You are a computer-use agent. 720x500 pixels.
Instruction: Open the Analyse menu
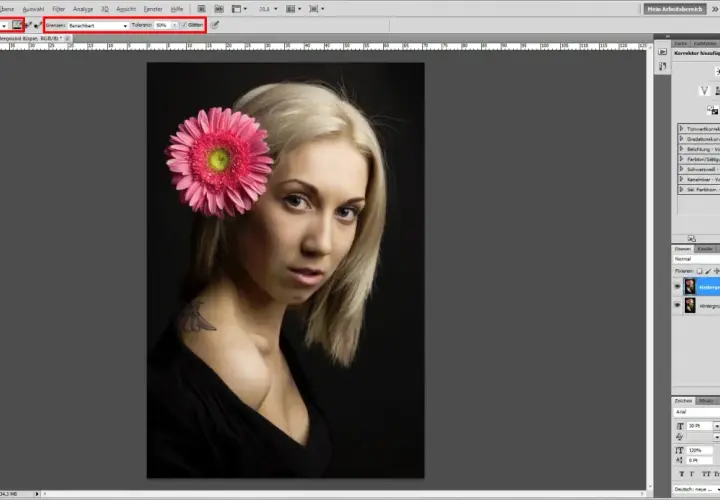[x=83, y=9]
